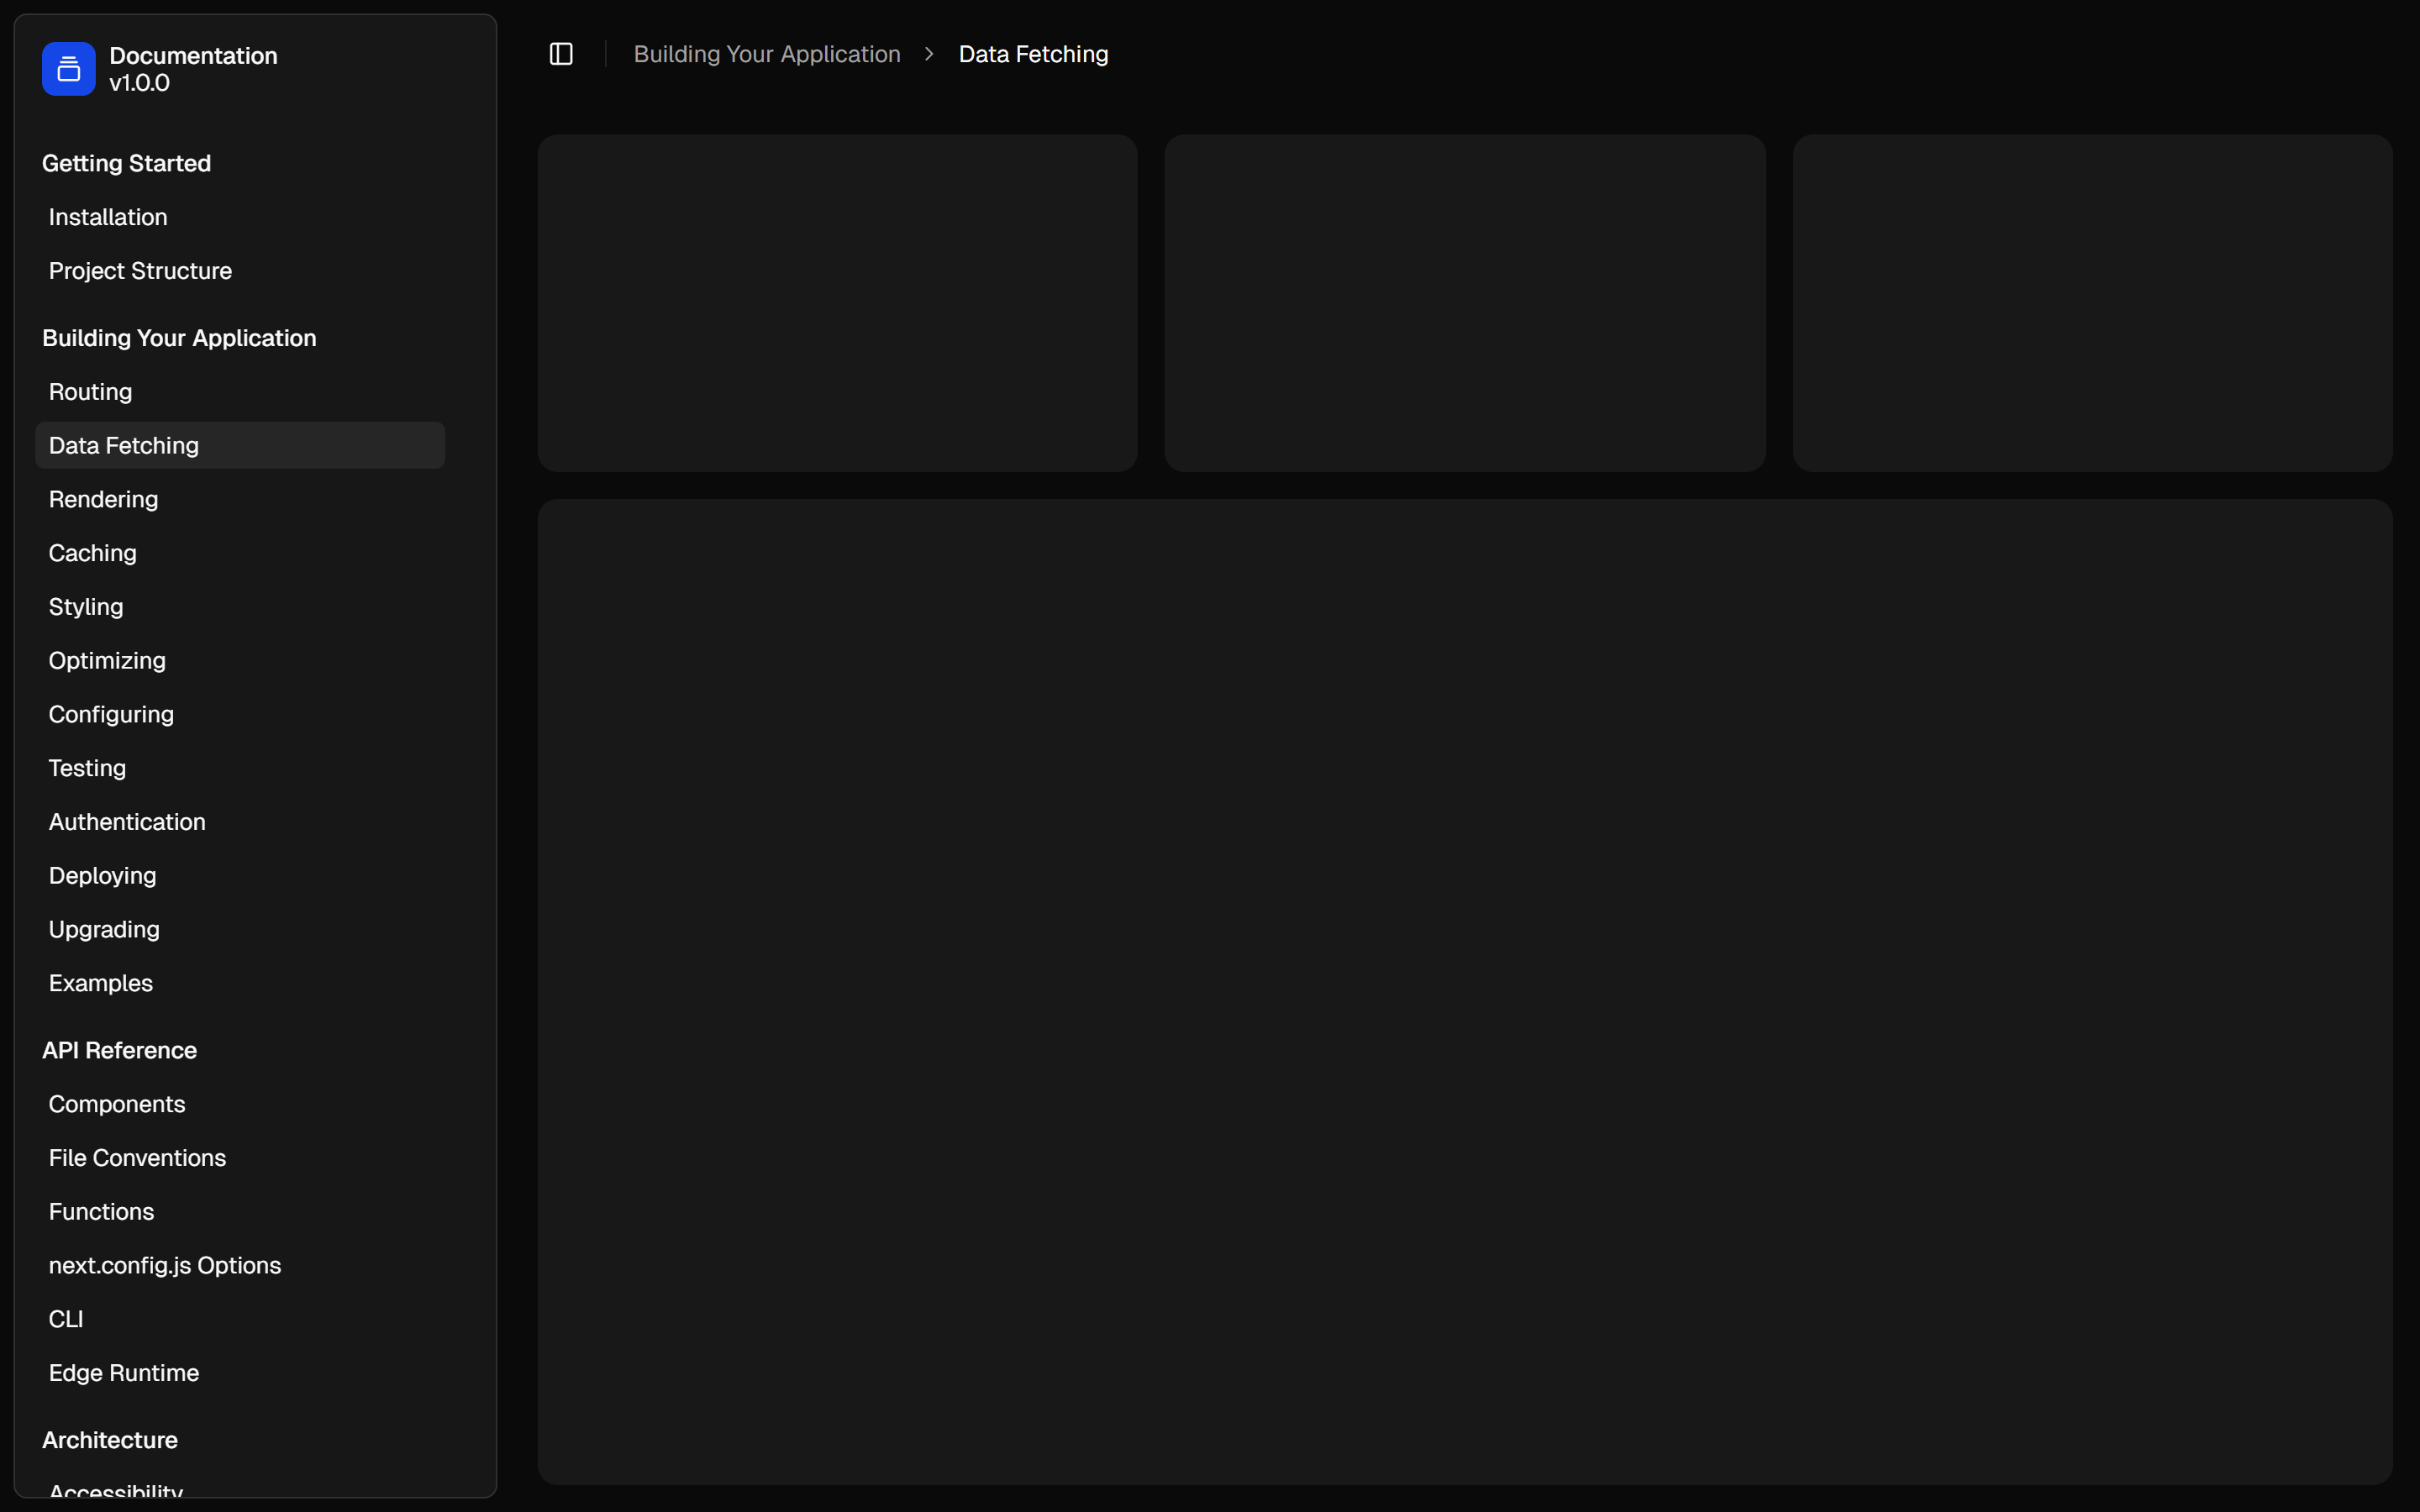The width and height of the screenshot is (2420, 1512).
Task: Click the large content placeholder area
Action: [x=1464, y=991]
